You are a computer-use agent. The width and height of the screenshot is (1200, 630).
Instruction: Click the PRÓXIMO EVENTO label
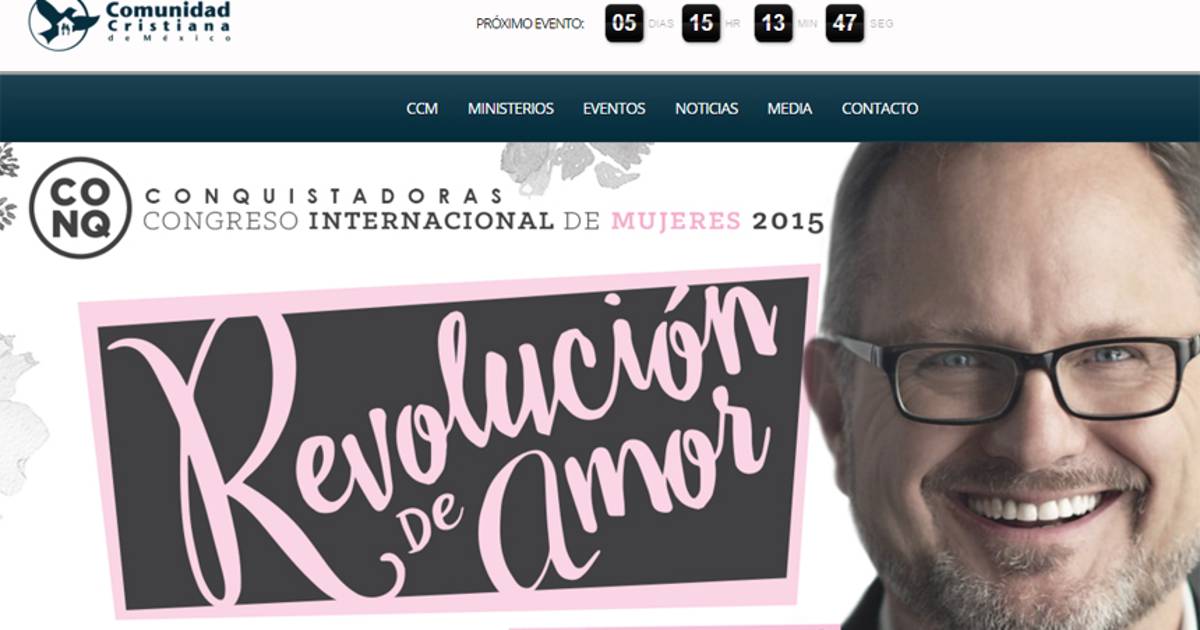click(x=531, y=23)
